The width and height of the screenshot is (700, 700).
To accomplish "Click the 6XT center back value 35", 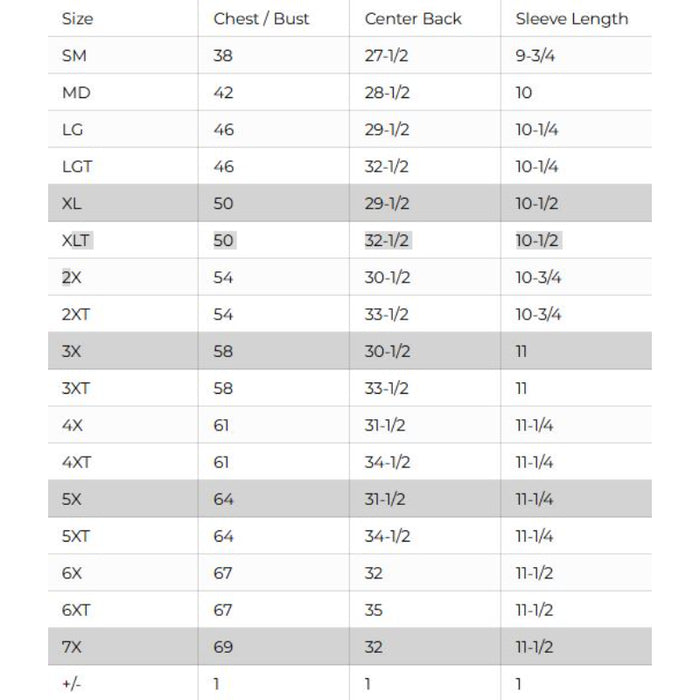I will (374, 610).
